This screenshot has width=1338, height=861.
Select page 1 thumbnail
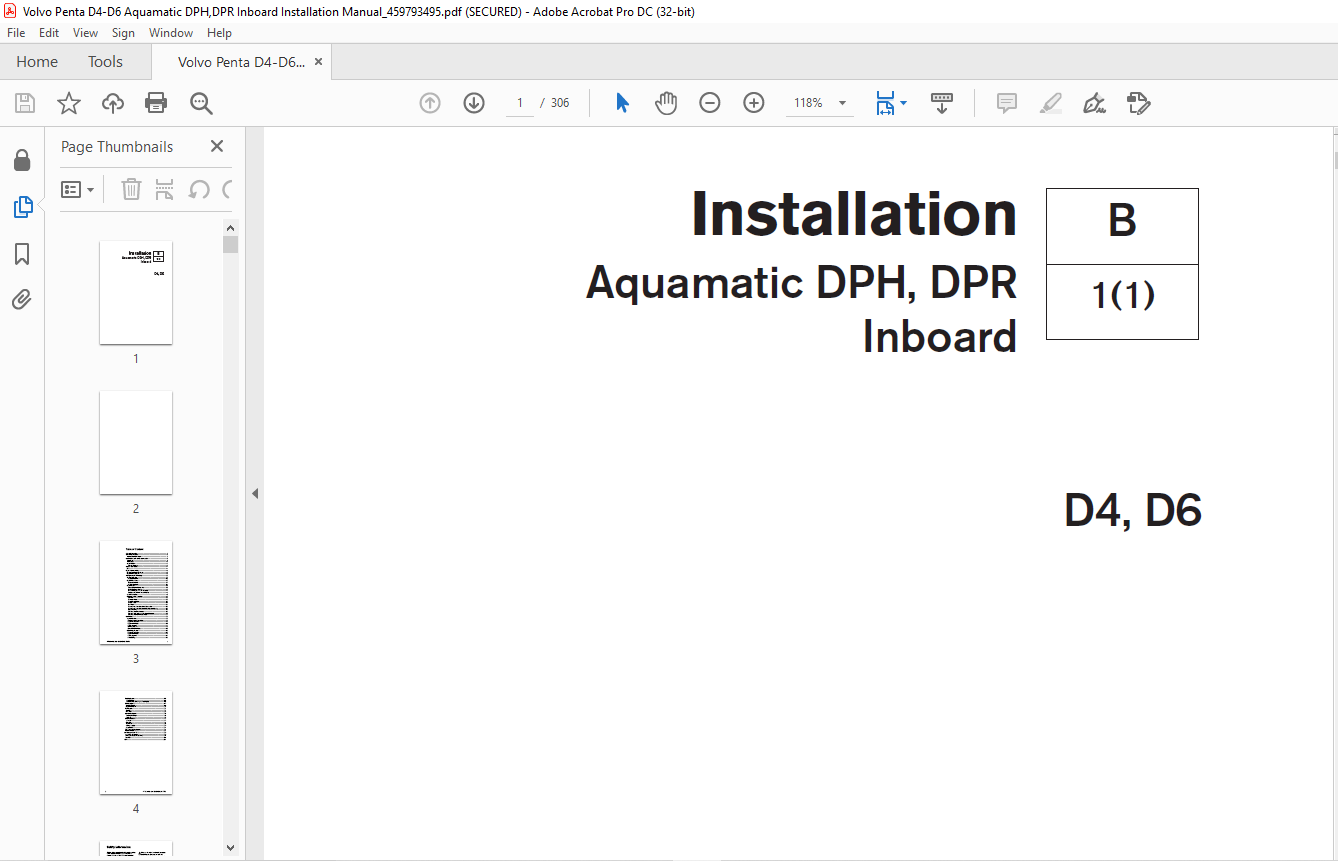coord(136,292)
